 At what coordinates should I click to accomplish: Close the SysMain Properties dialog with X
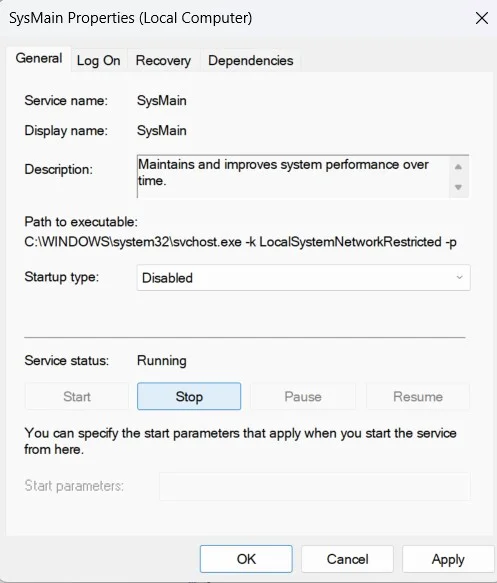tap(482, 18)
